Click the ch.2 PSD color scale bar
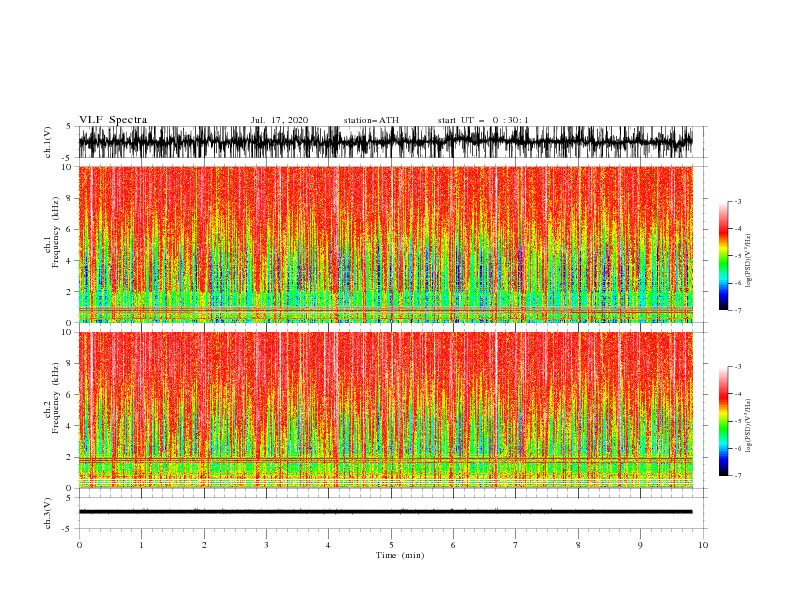Image resolution: width=792 pixels, height=612 pixels. pyautogui.click(x=723, y=421)
